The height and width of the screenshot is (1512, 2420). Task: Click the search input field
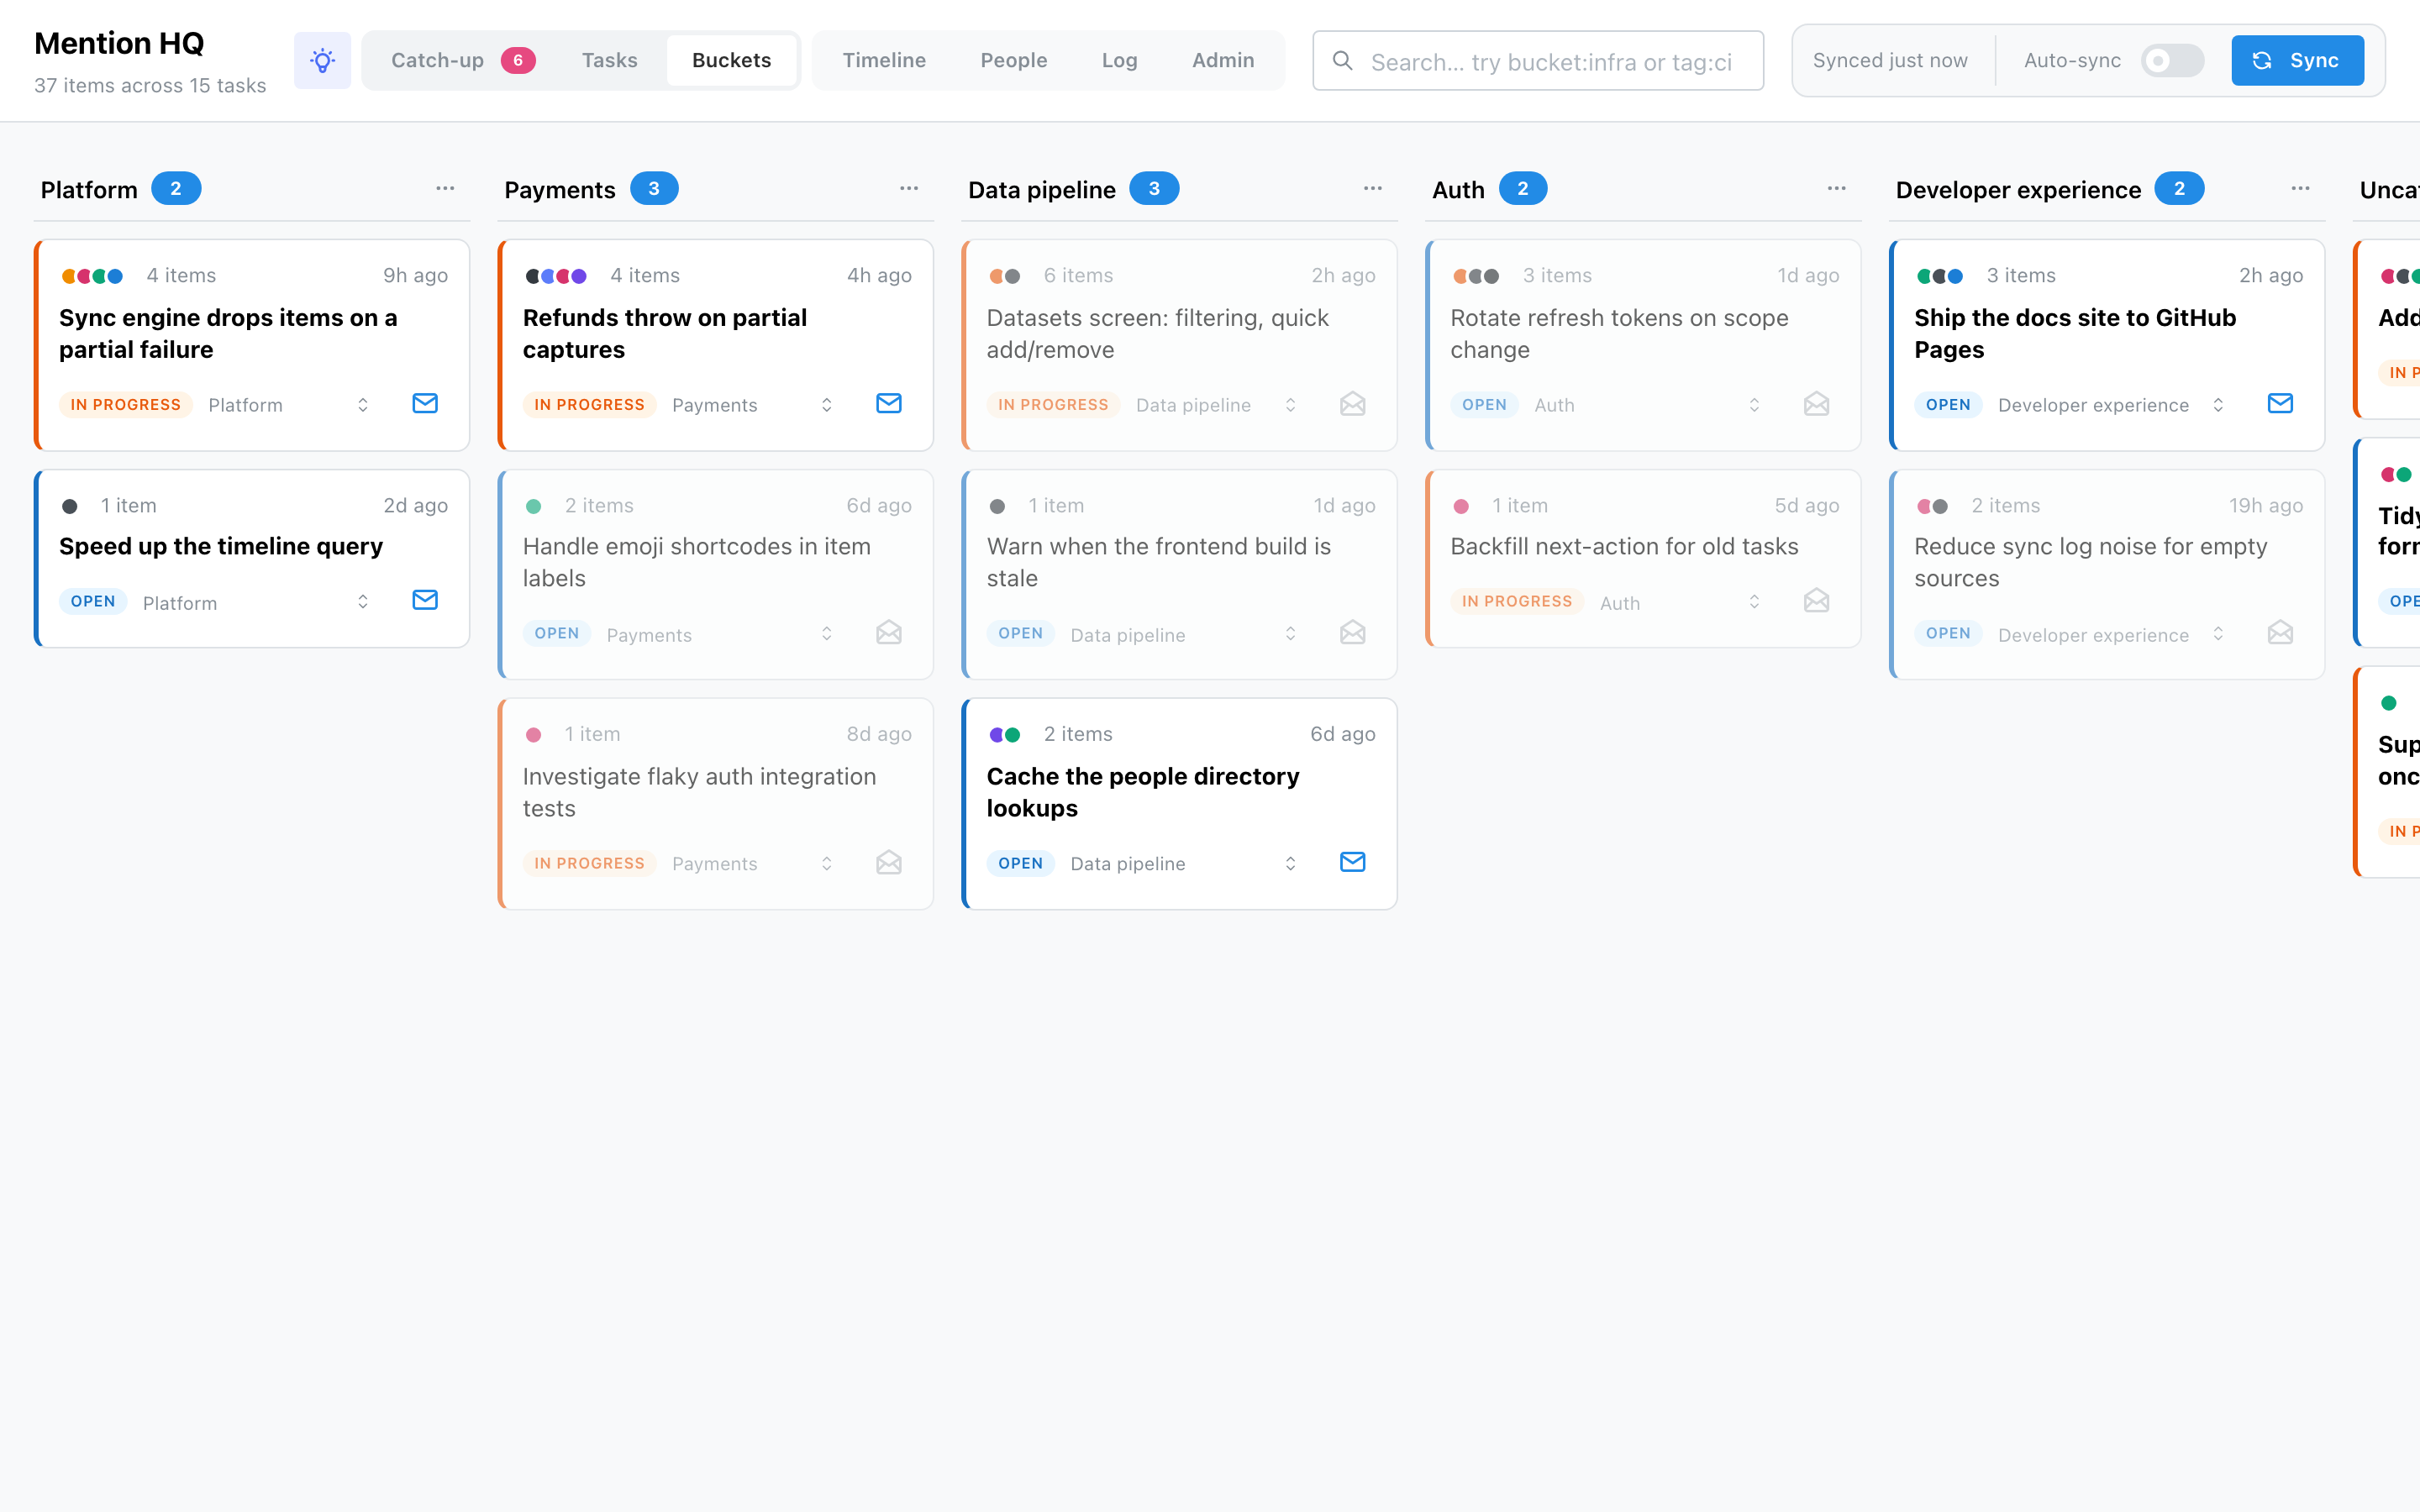pos(1537,61)
